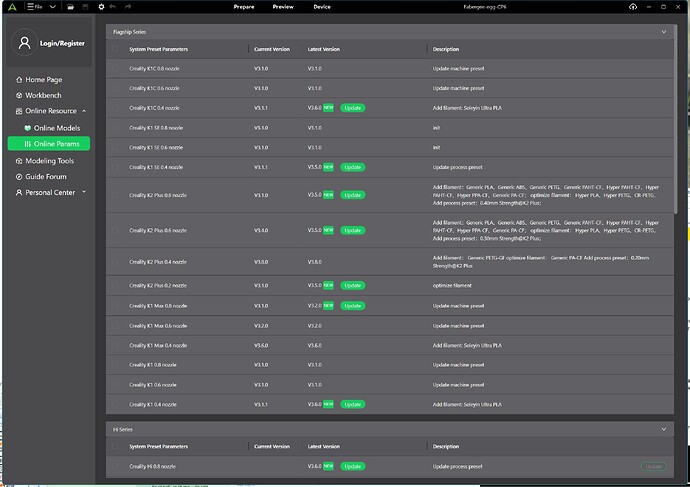
Task: Tick checkbox for Creality K1C 0.4 nozzle
Action: pyautogui.click(x=115, y=108)
